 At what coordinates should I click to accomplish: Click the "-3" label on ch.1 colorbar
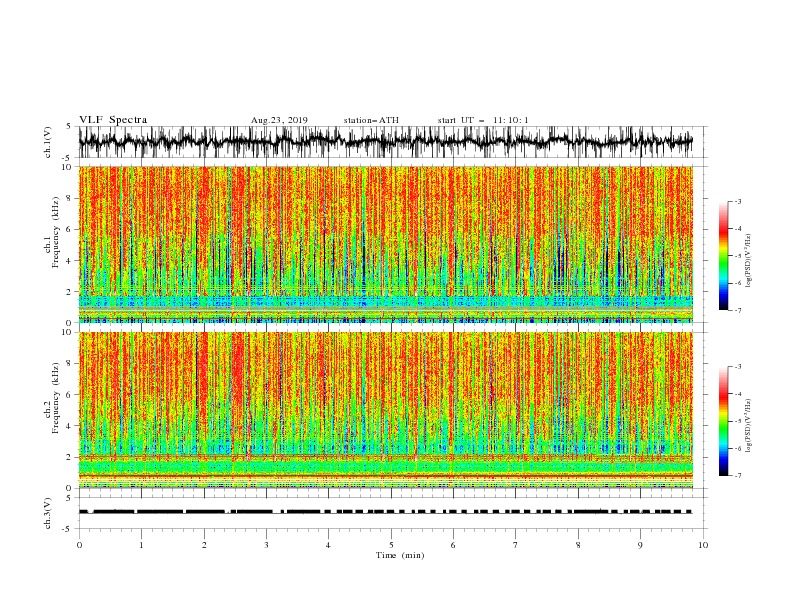tap(738, 201)
